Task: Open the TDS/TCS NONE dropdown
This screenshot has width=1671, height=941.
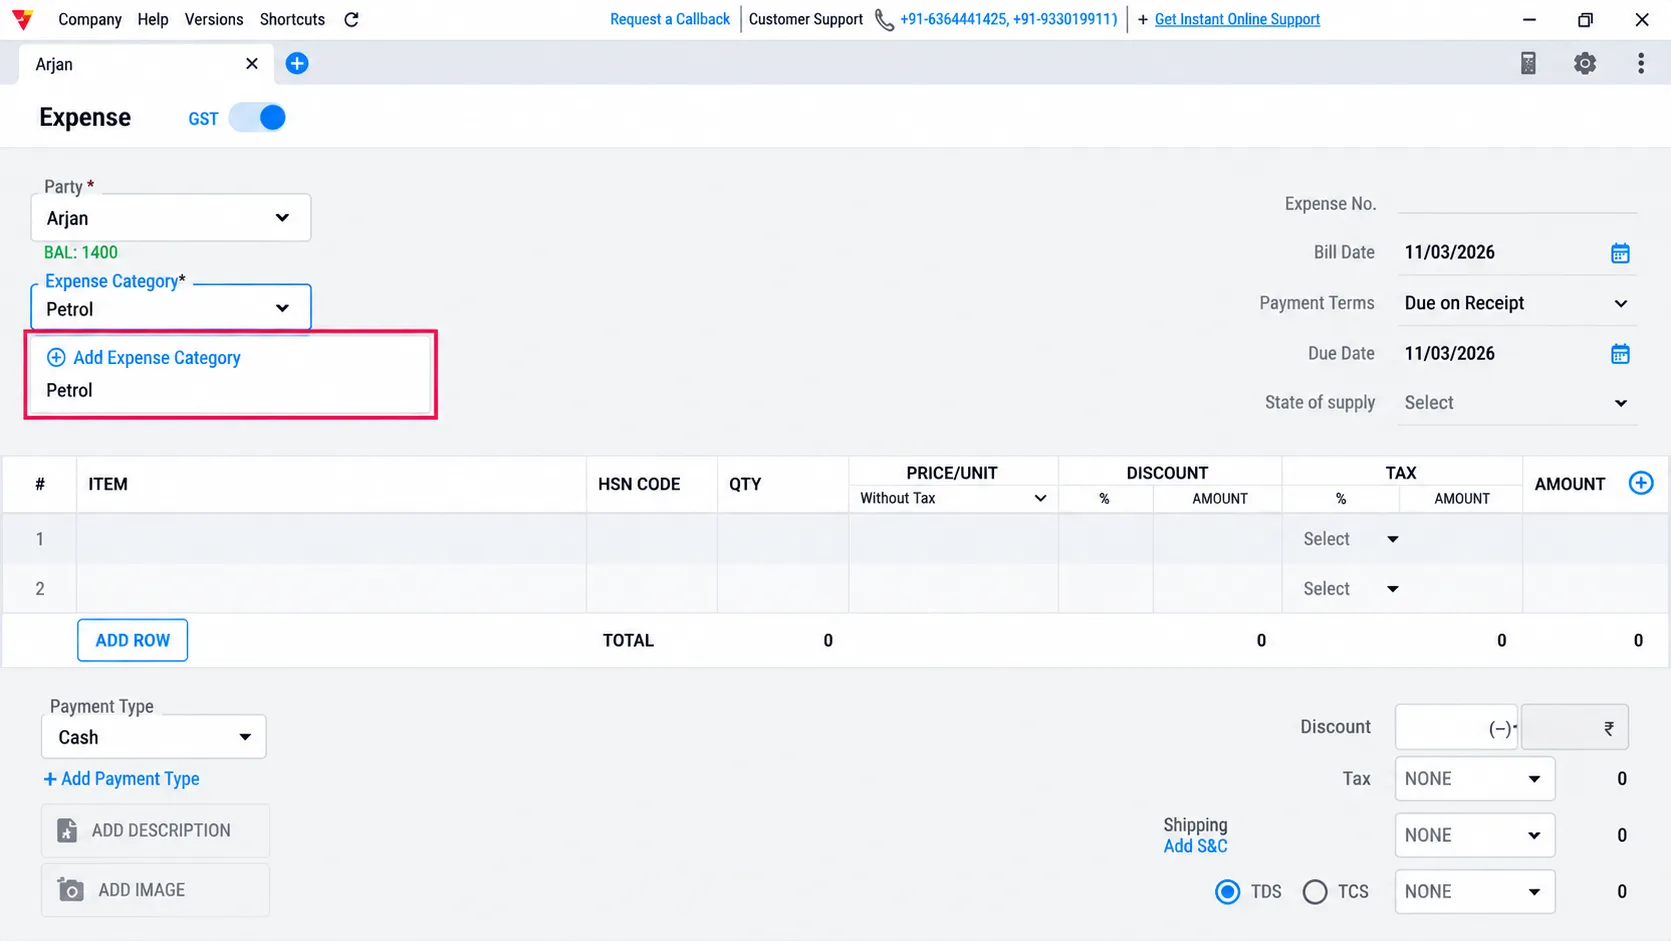Action: point(1475,892)
